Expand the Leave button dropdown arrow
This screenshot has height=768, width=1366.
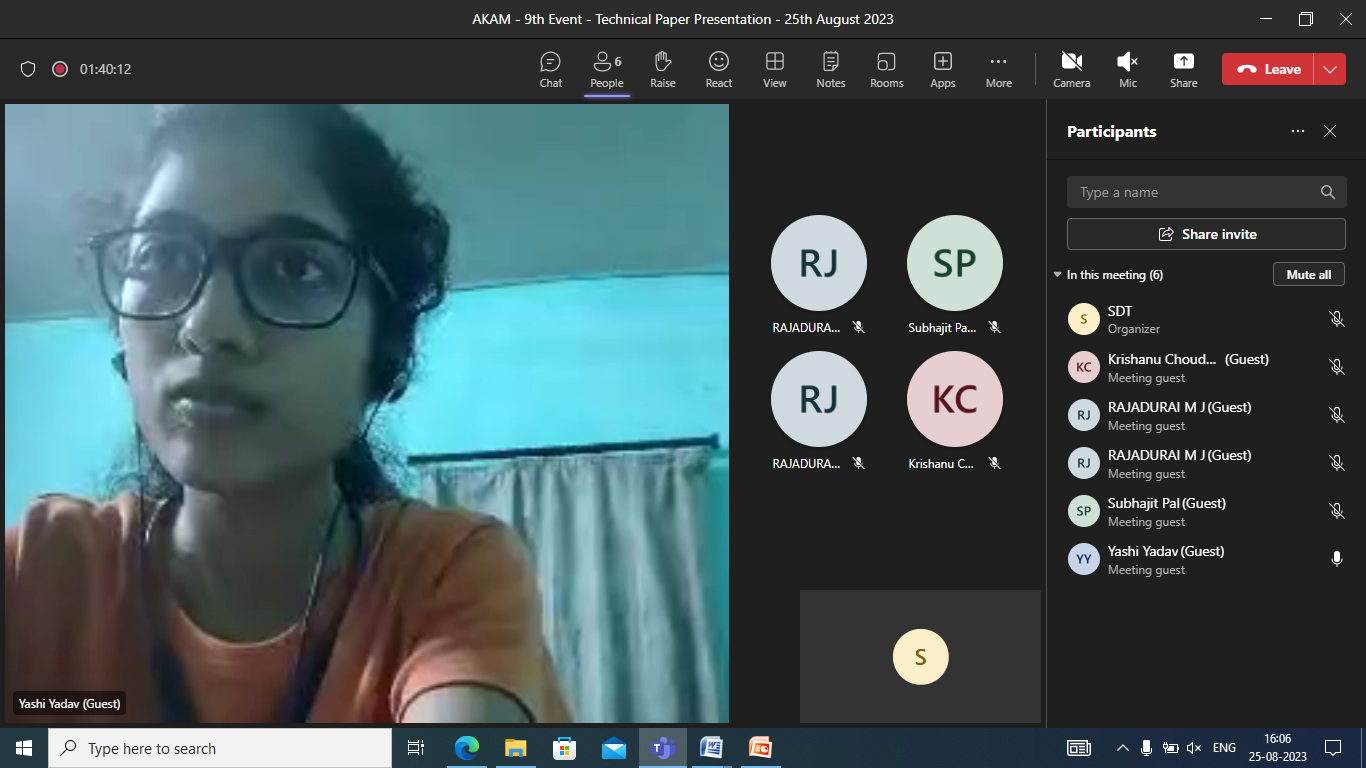[1329, 69]
